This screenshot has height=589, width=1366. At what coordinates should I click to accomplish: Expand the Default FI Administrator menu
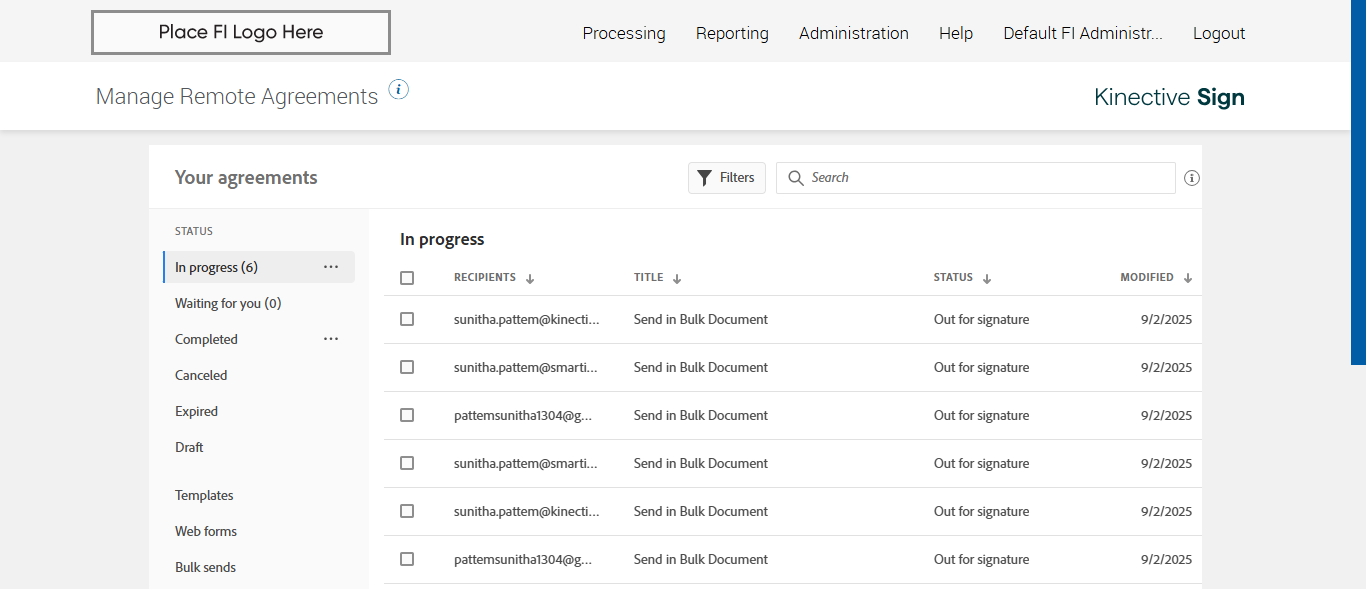click(1082, 33)
